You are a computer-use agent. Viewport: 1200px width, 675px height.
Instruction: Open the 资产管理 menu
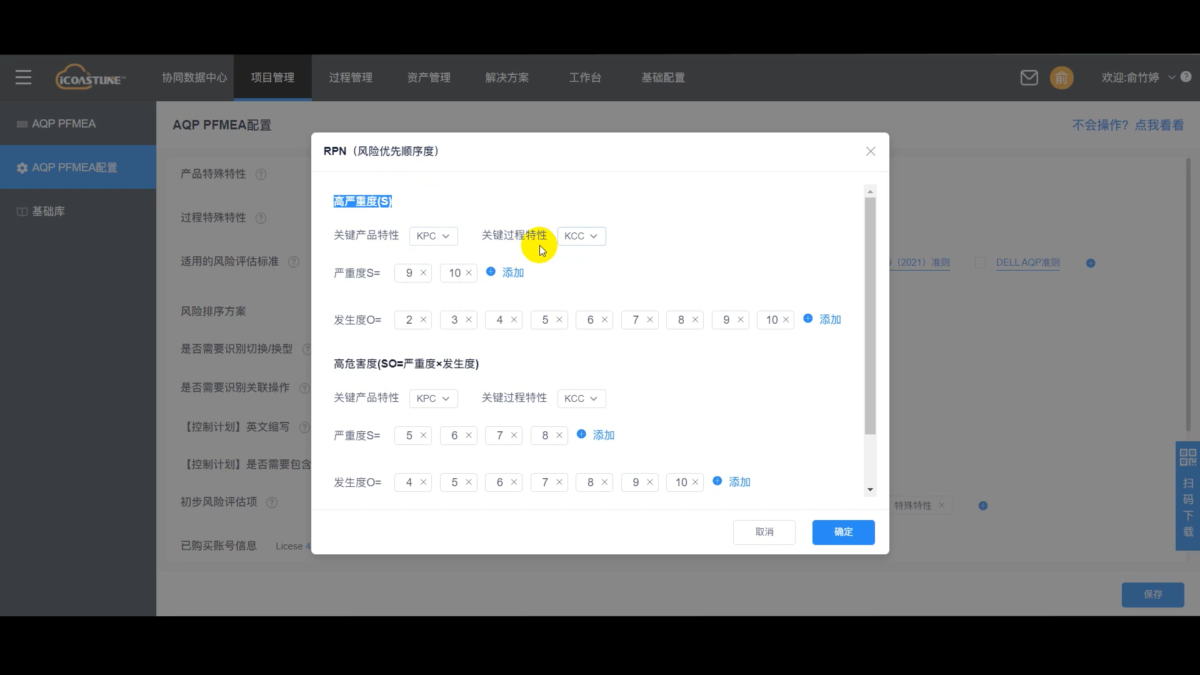(x=428, y=77)
